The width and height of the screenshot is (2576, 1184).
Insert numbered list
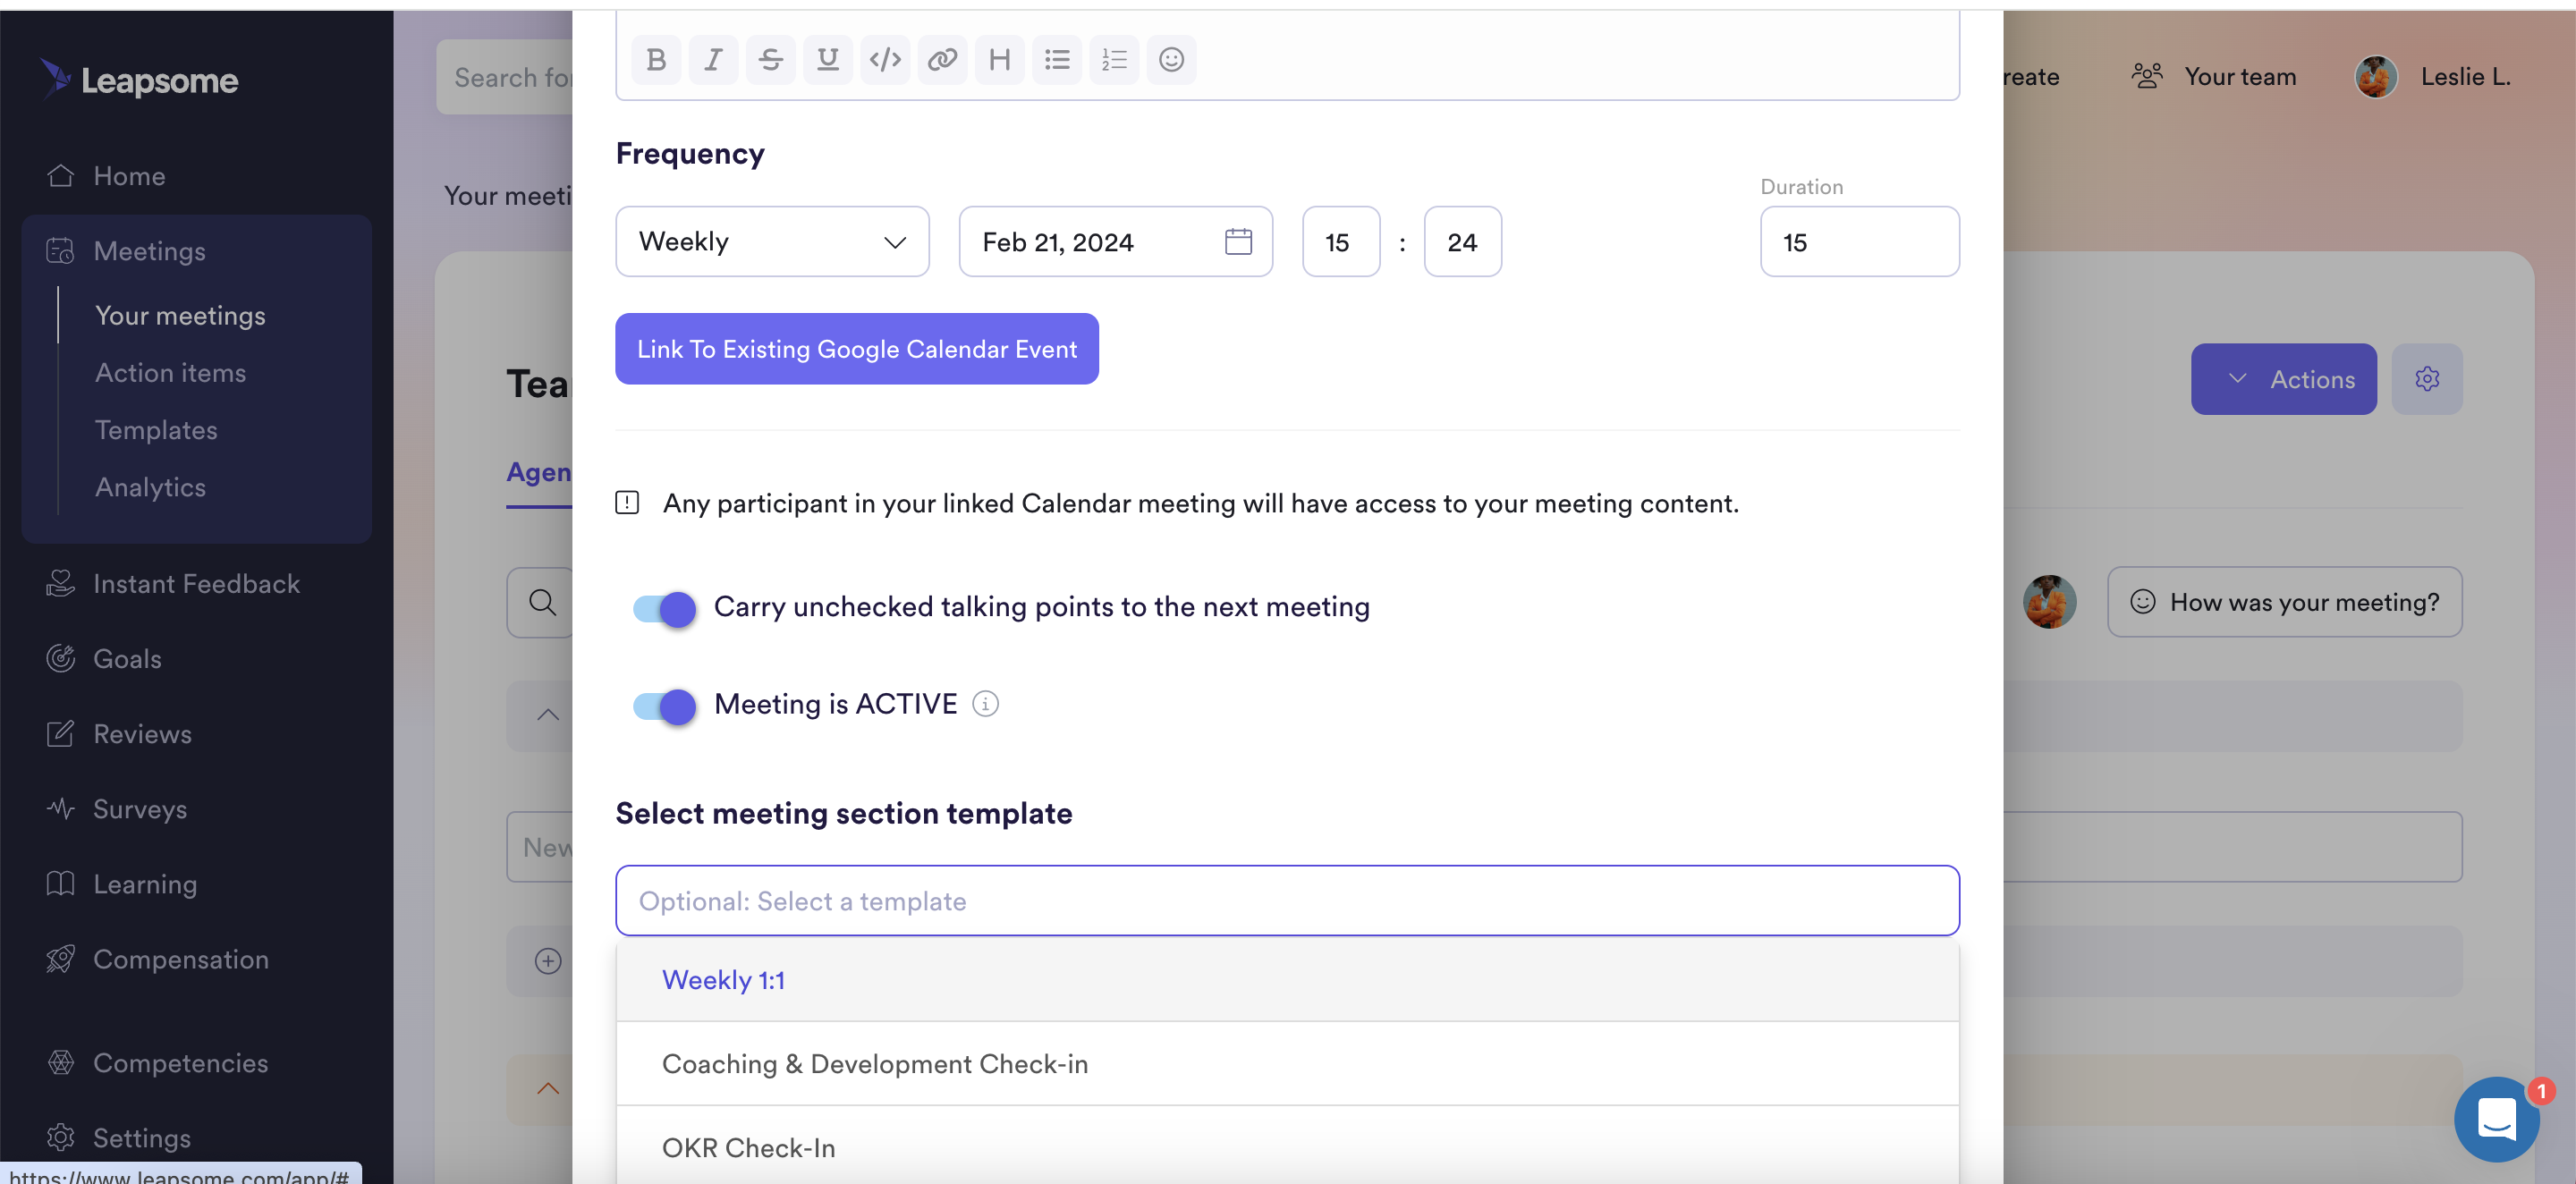pos(1114,60)
